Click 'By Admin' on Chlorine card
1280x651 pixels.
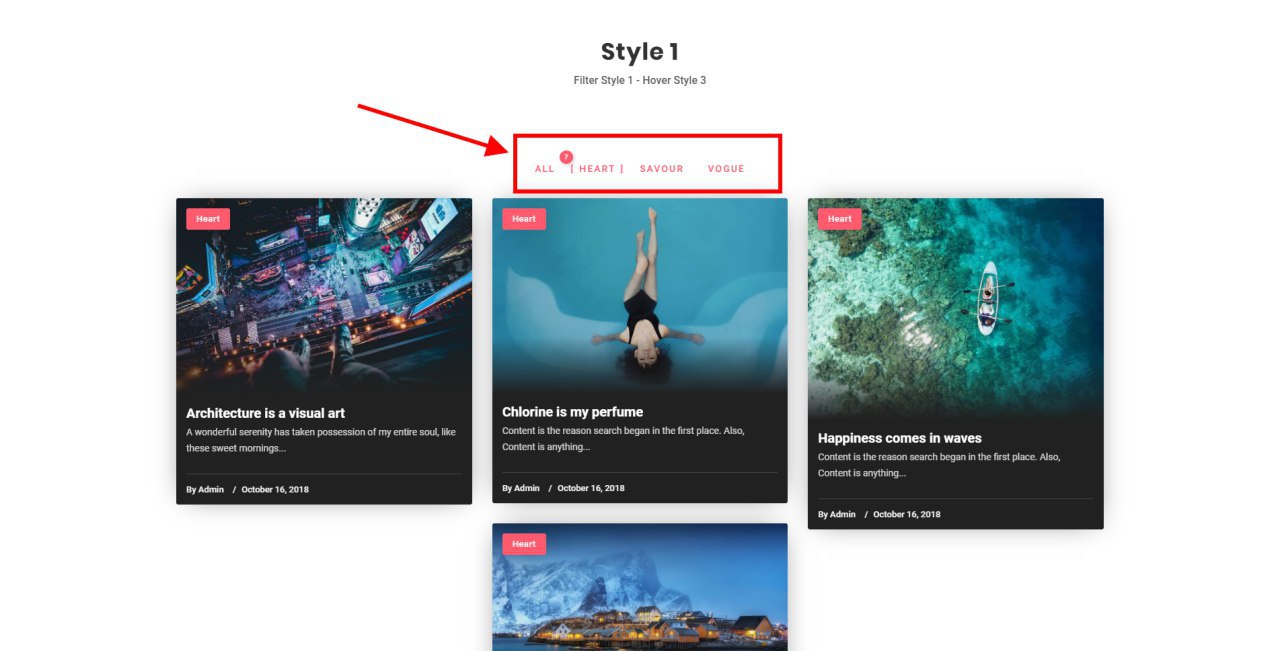click(x=521, y=488)
